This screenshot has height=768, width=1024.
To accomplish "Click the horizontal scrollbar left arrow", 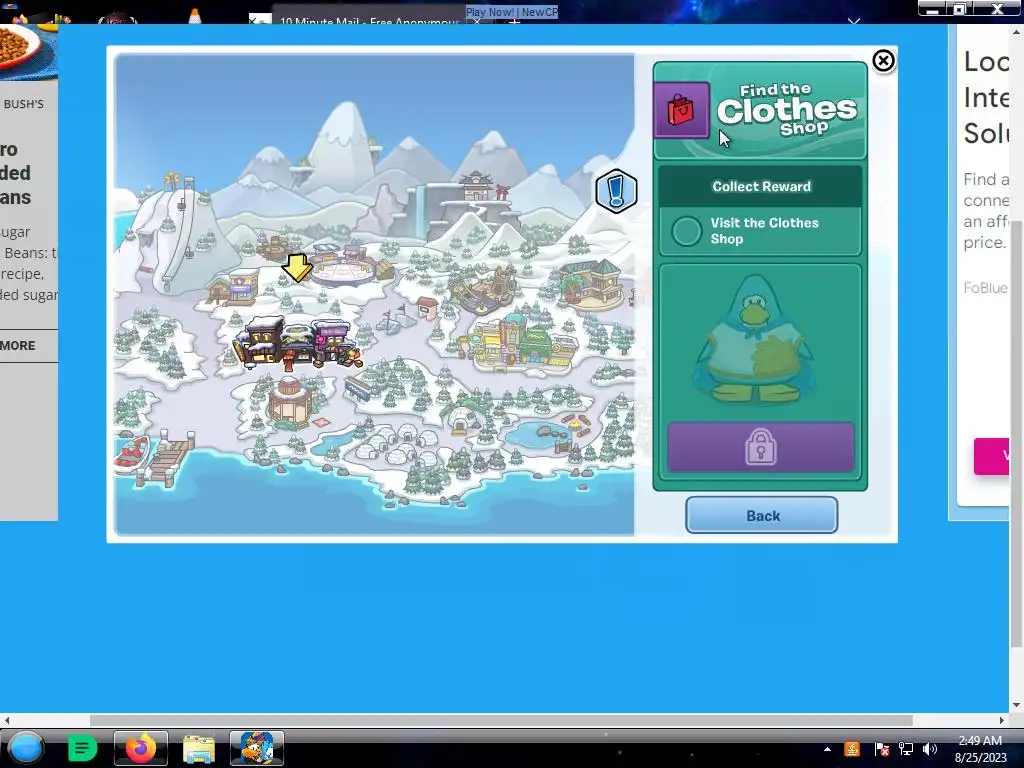I will (7, 720).
